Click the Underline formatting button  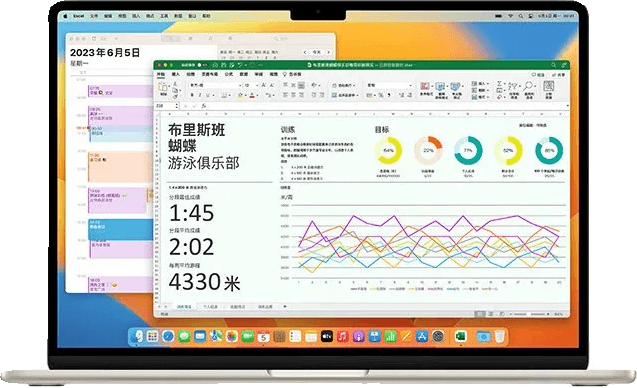coord(208,95)
